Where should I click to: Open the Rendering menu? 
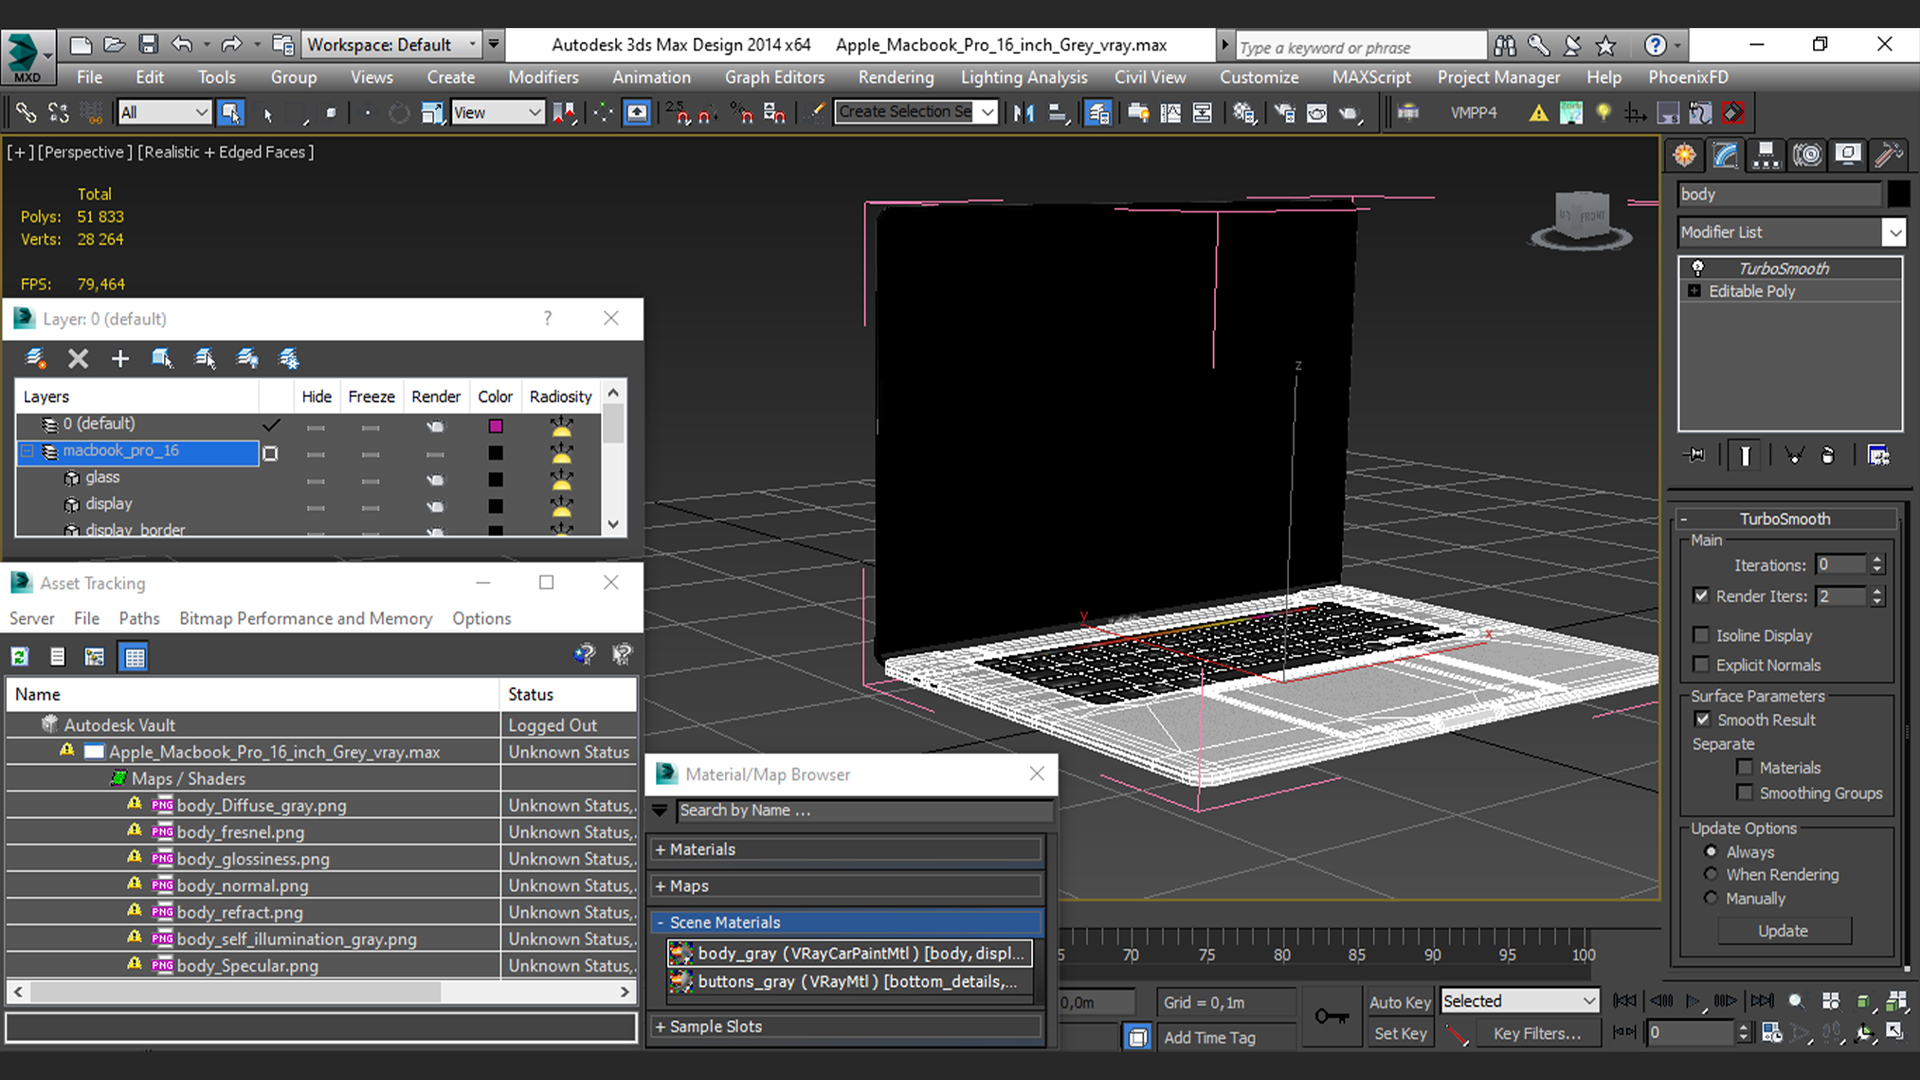(x=895, y=77)
